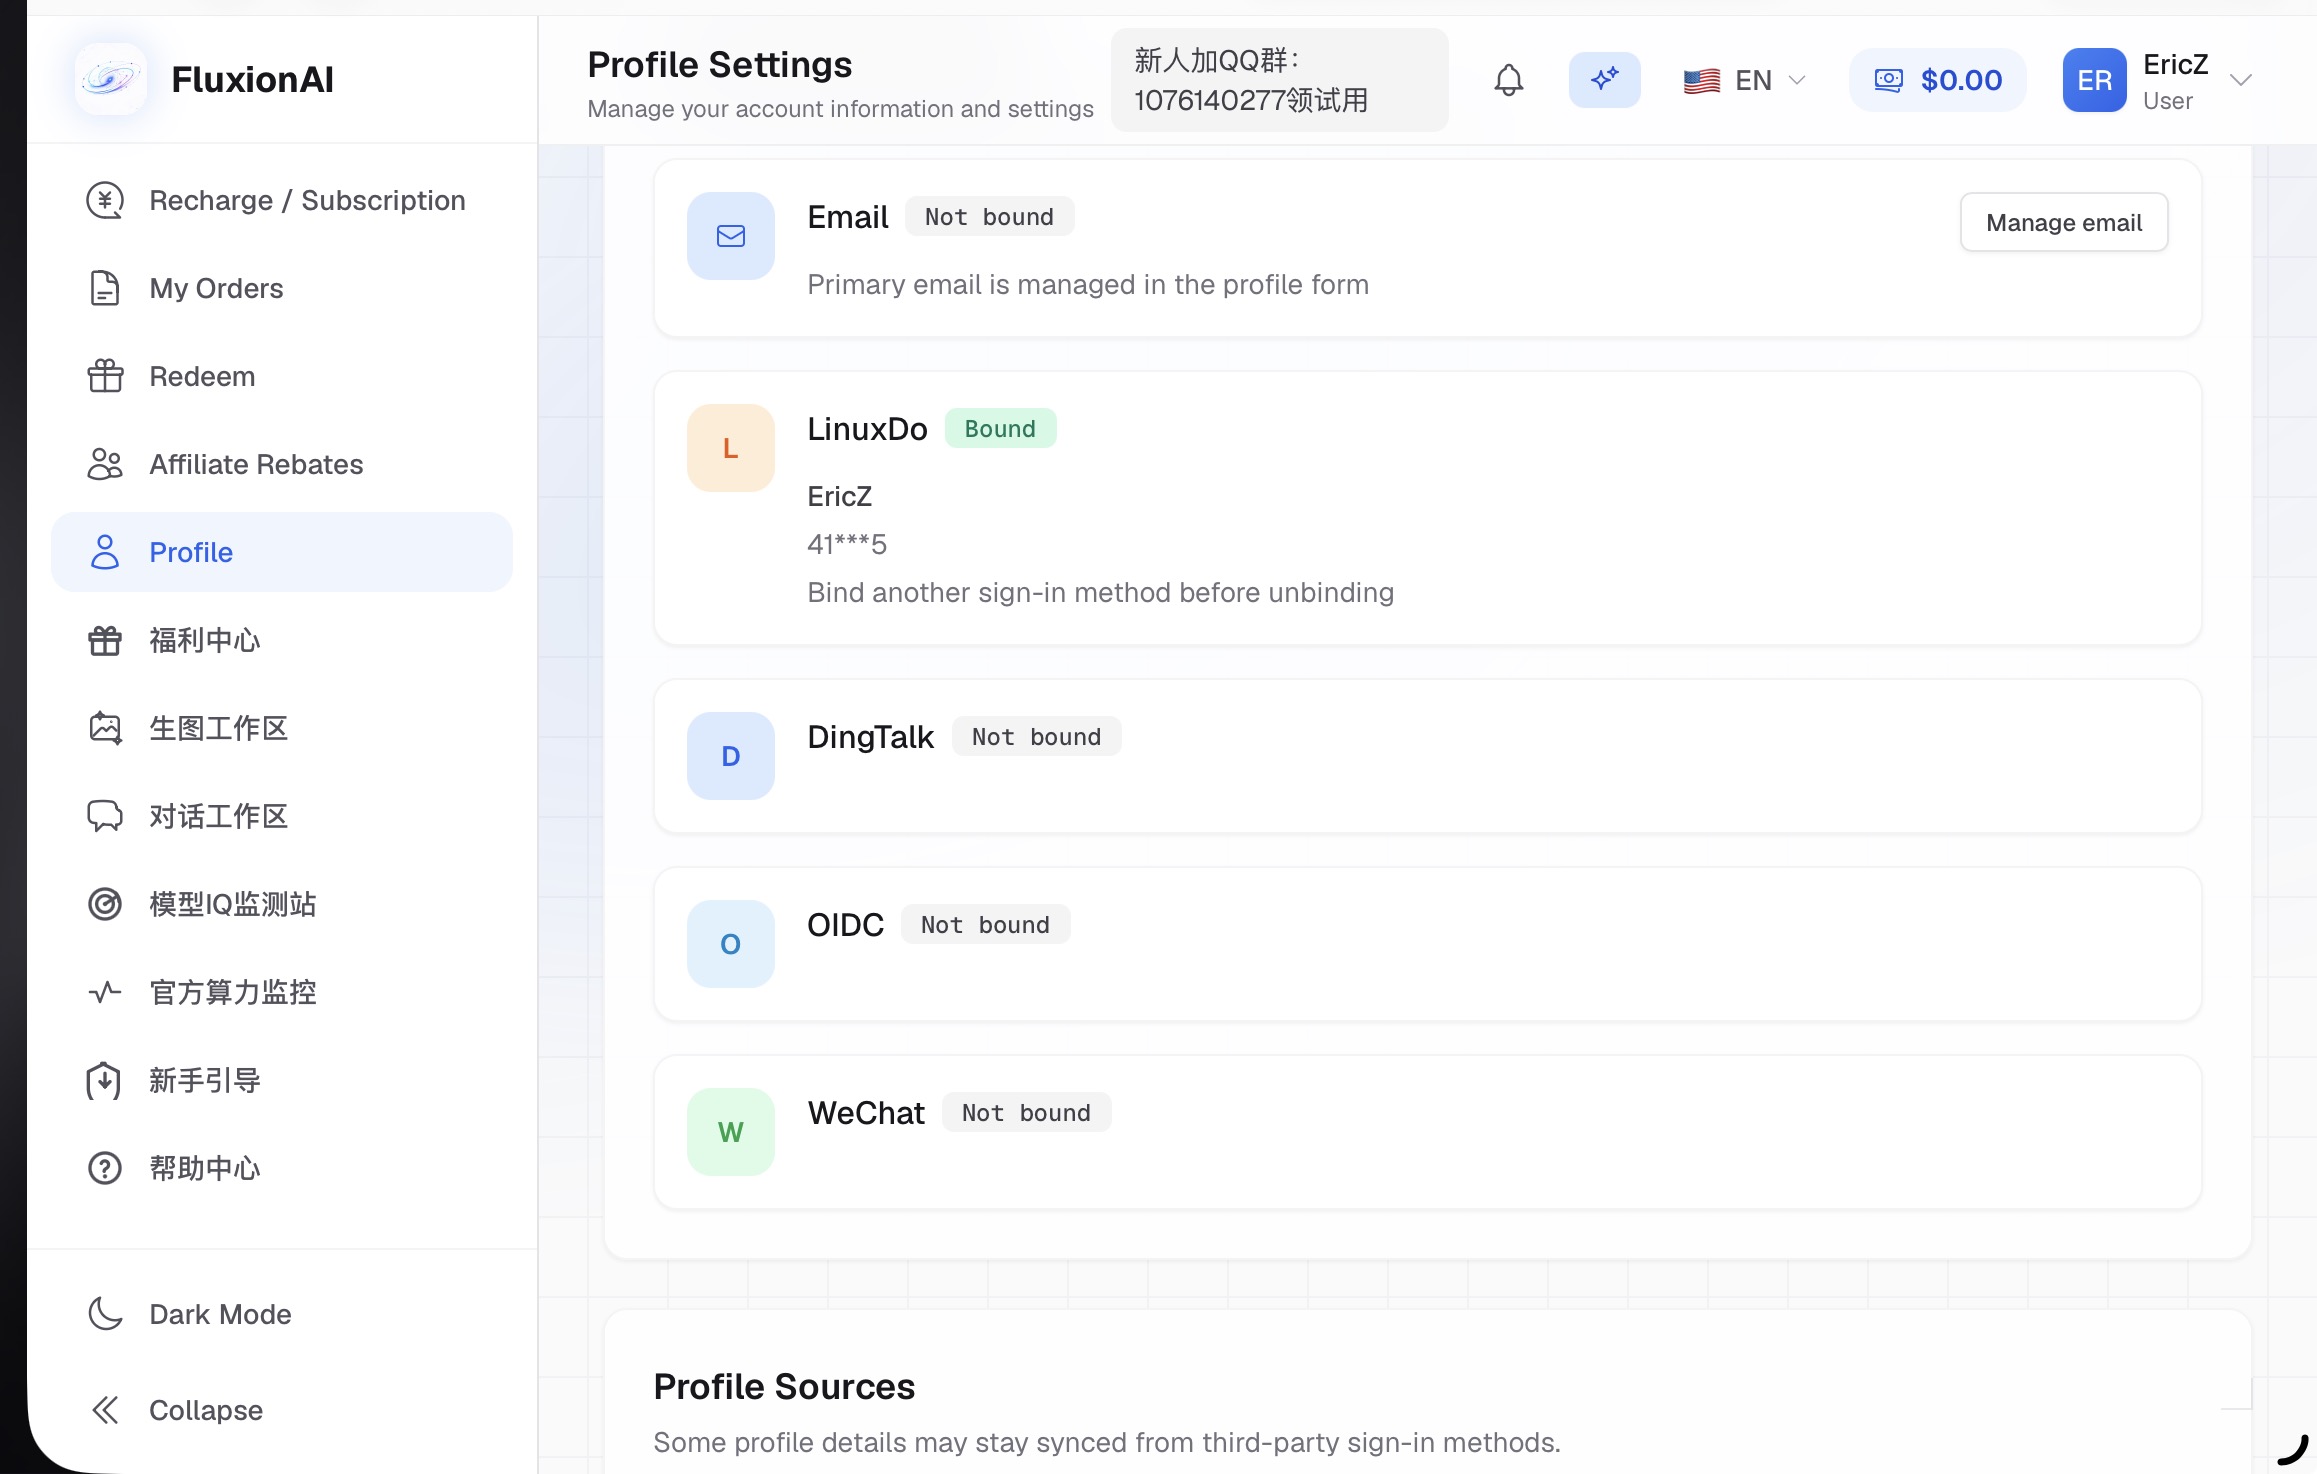This screenshot has width=2317, height=1474.
Task: Click the FluxionAI galaxy logo icon
Action: pos(111,79)
